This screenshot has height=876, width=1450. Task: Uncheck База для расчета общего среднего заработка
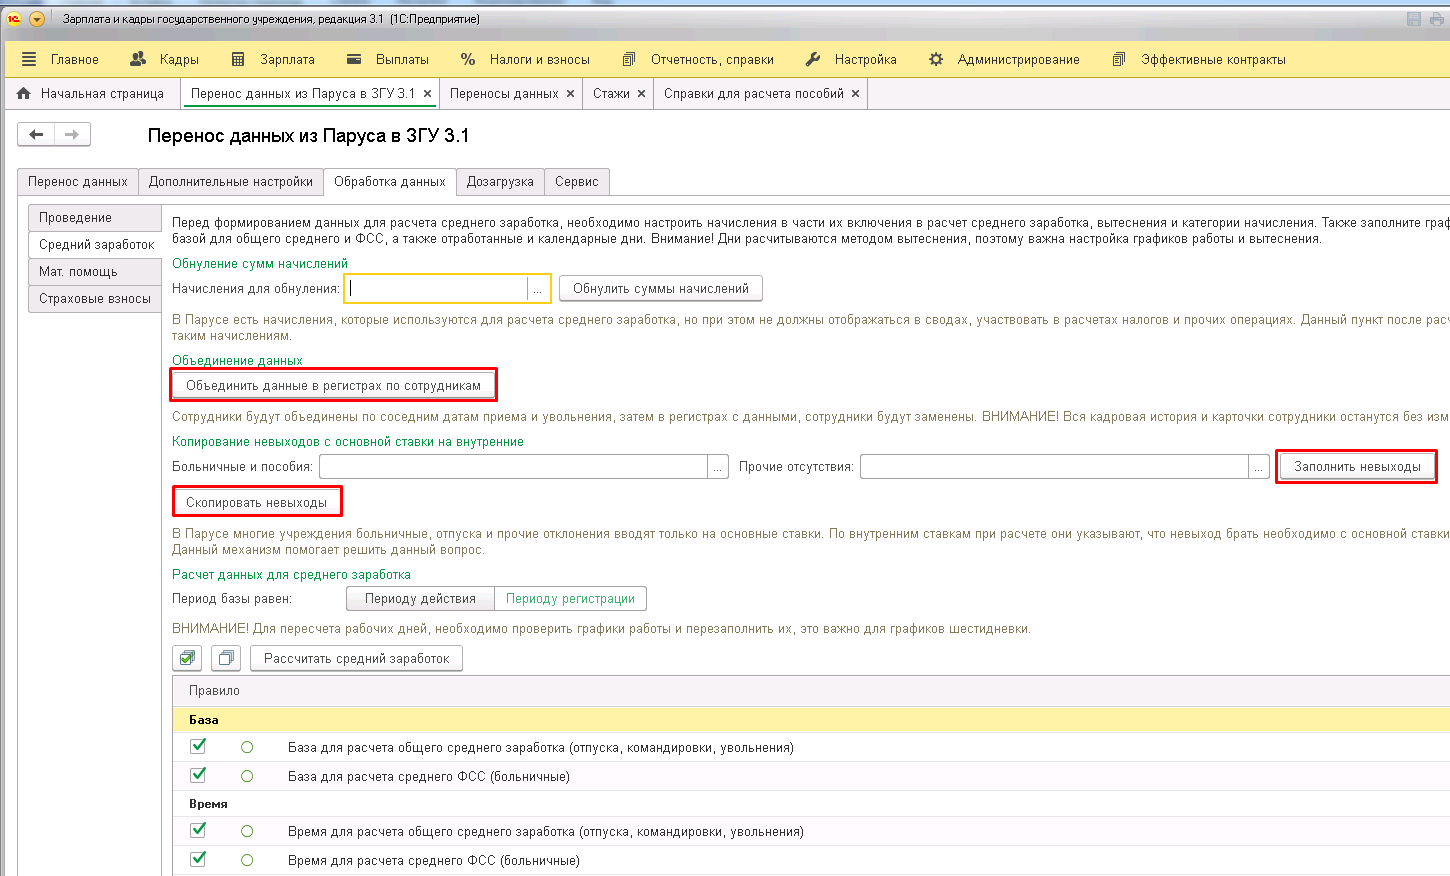[x=198, y=746]
